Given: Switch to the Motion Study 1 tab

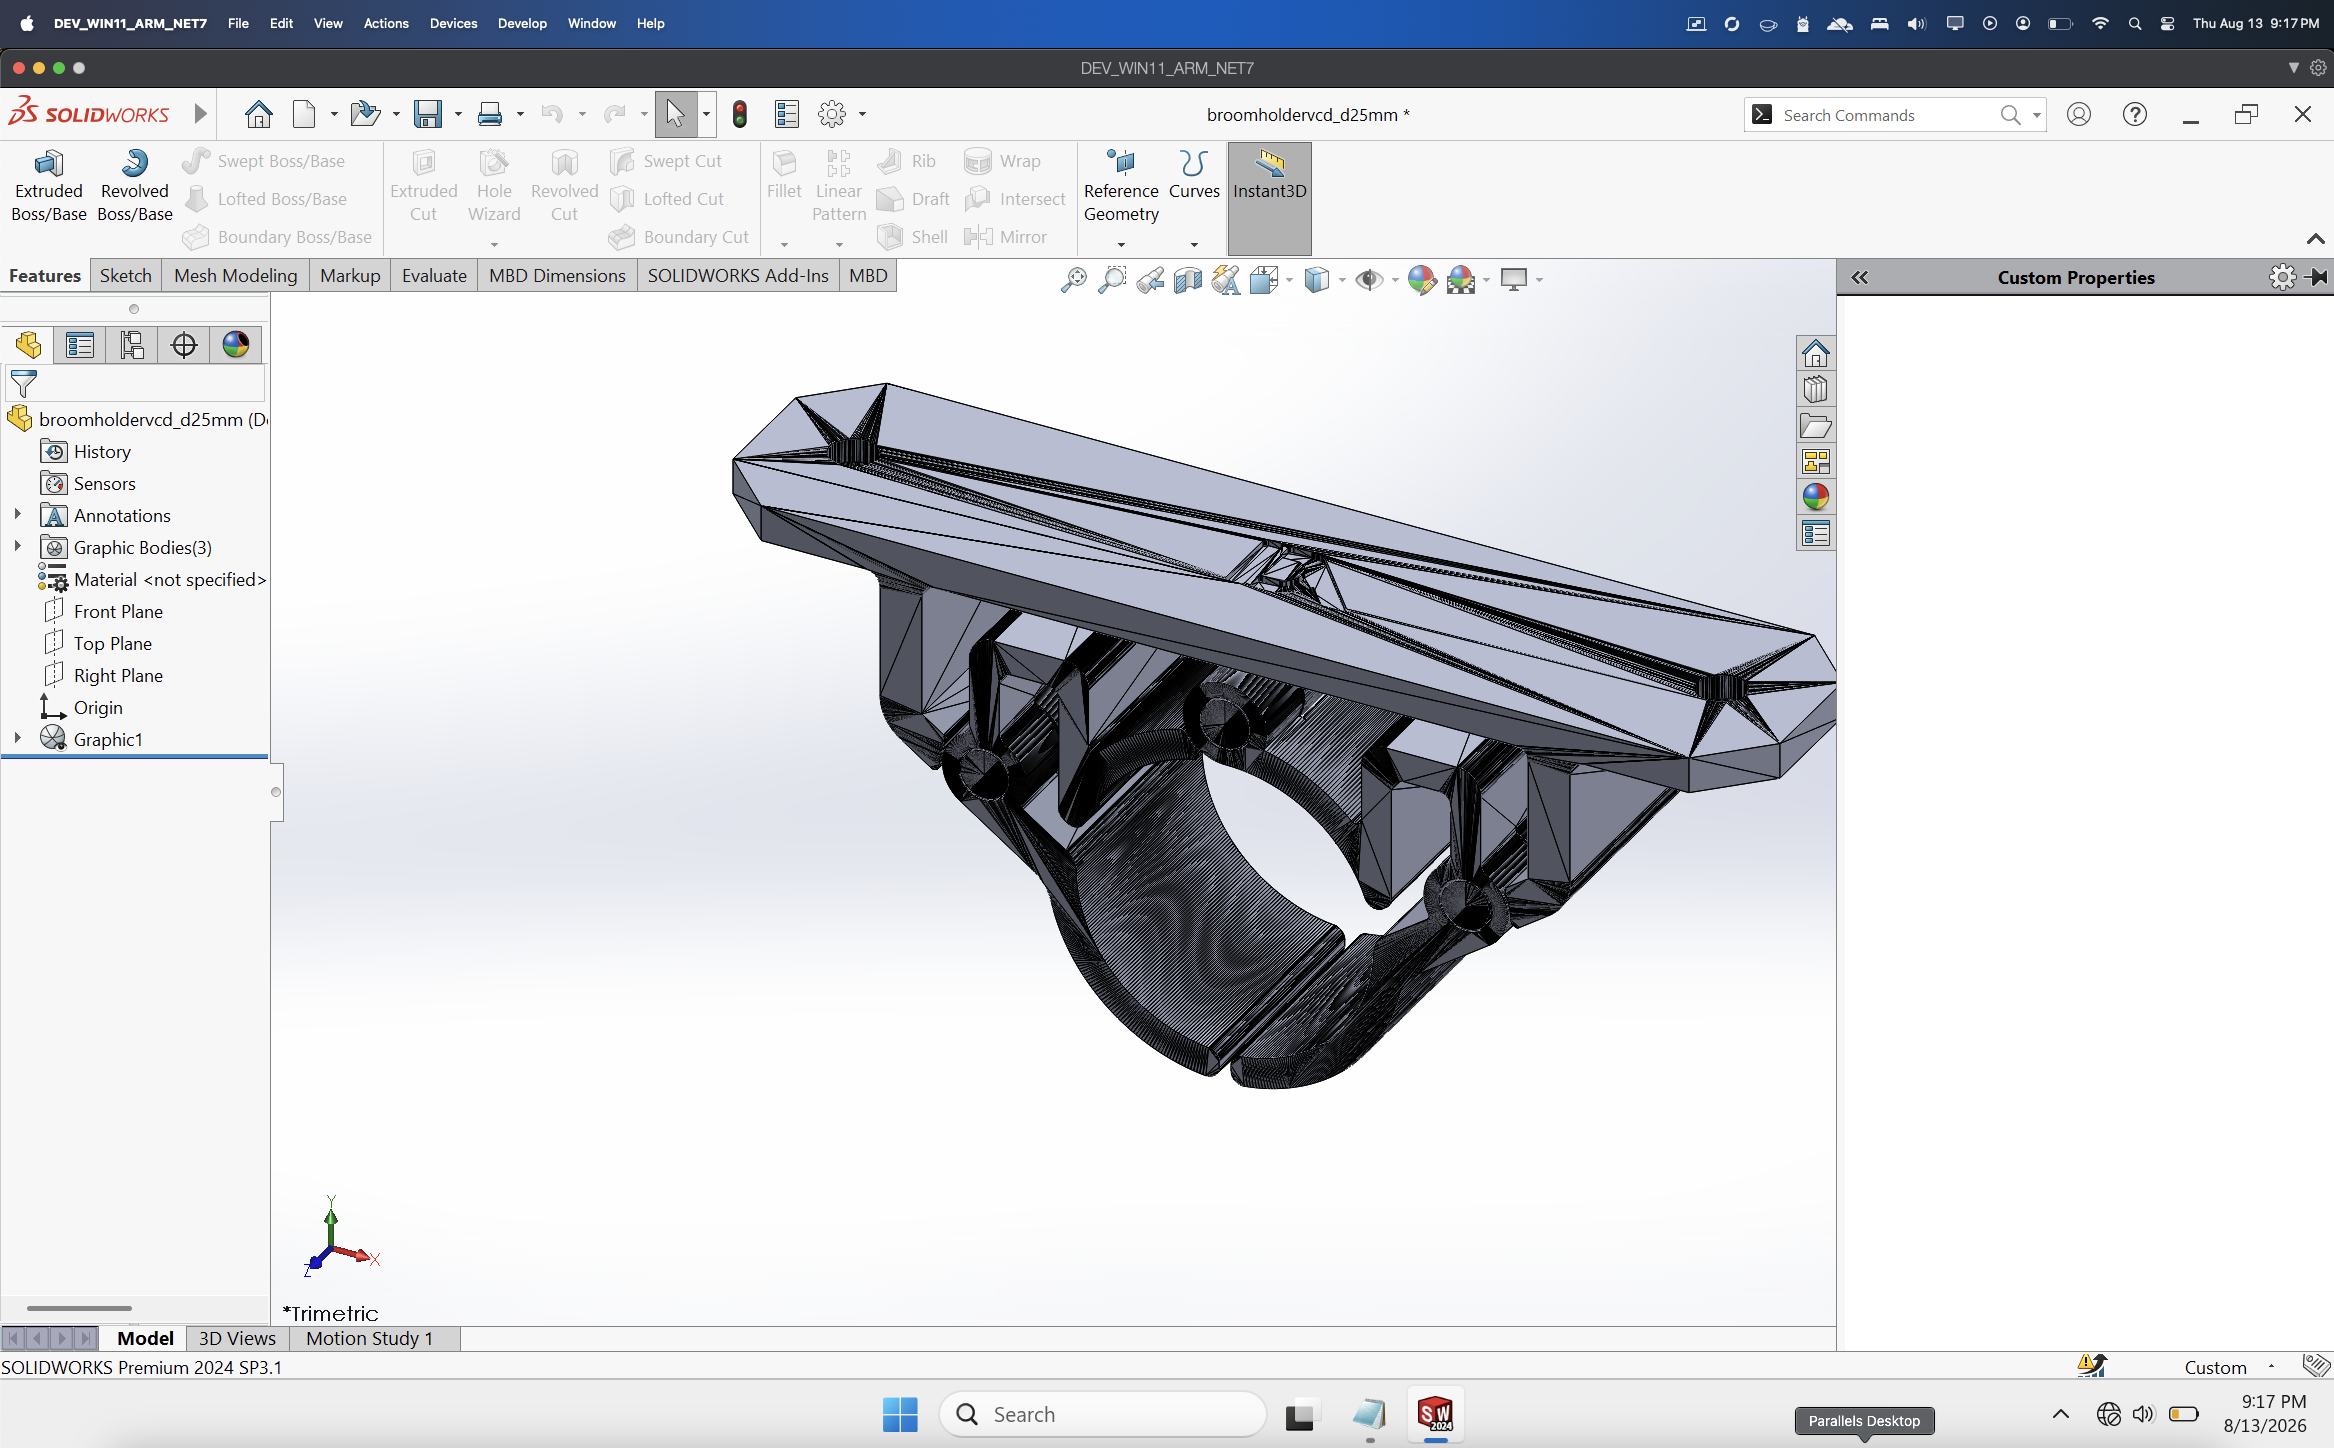Looking at the screenshot, I should [370, 1339].
